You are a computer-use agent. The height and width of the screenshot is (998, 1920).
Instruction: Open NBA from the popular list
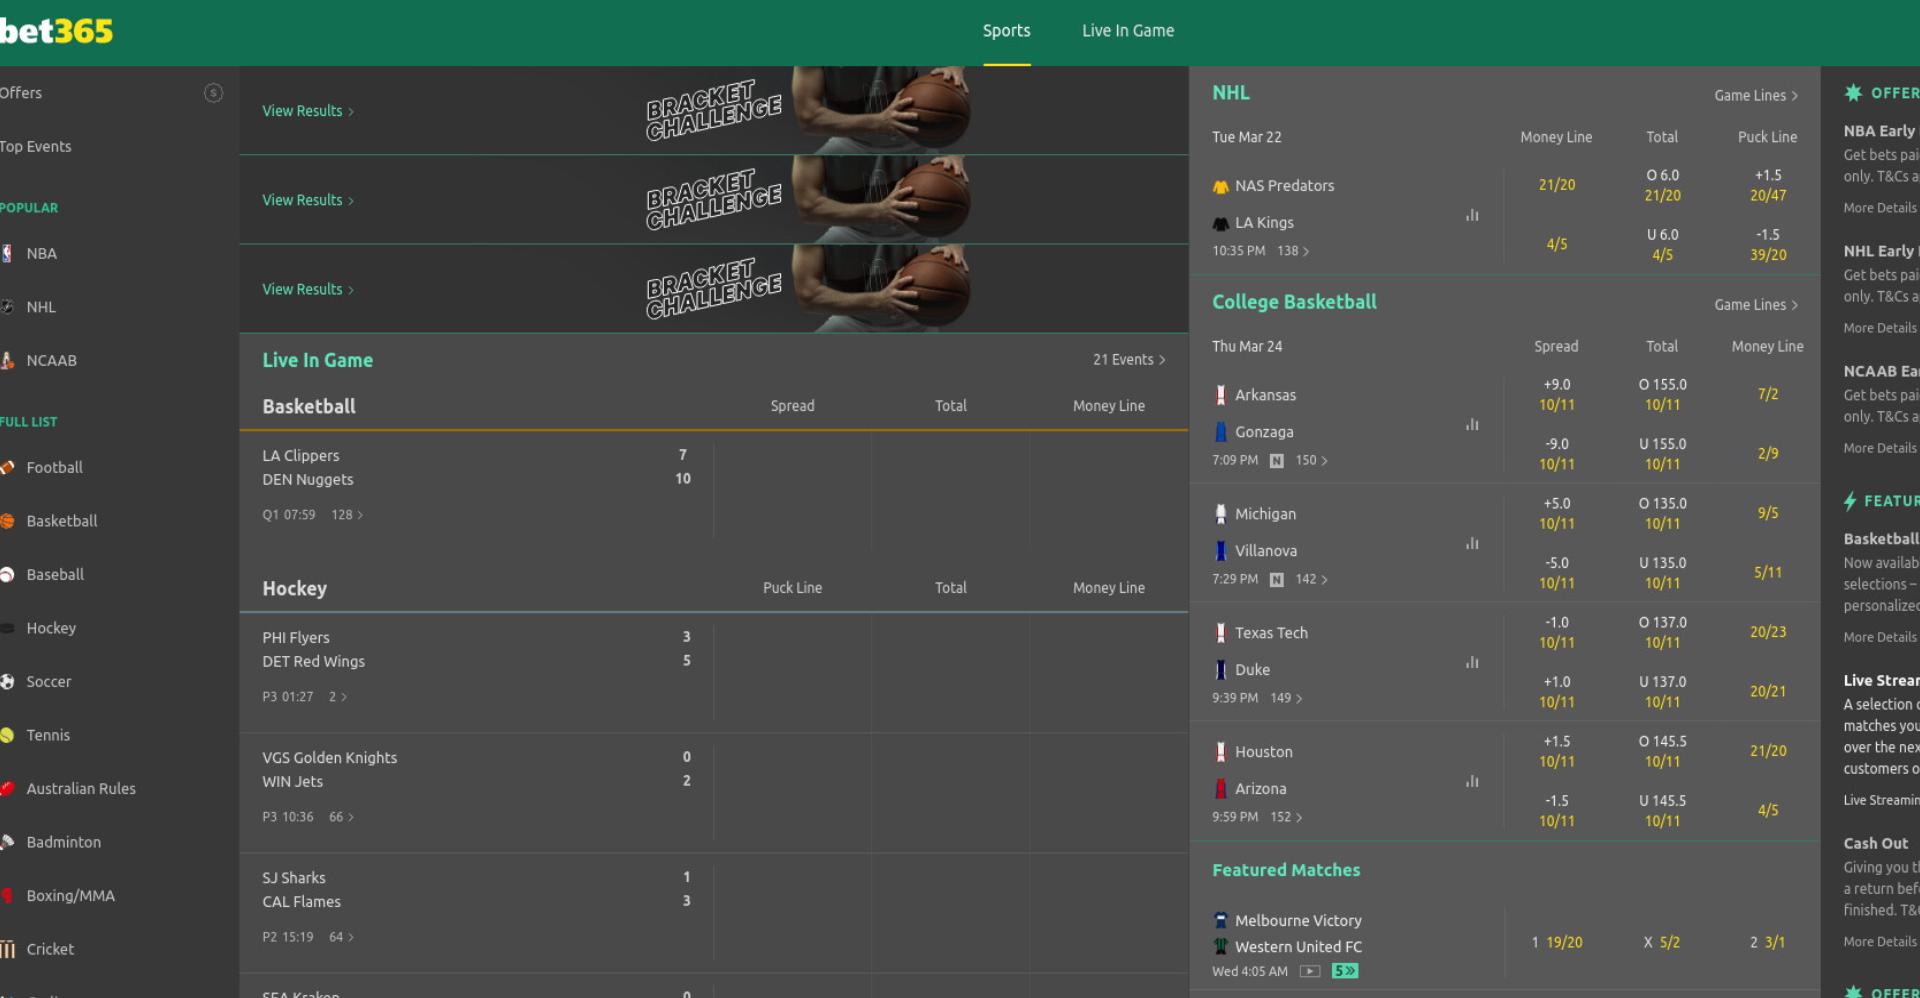[x=41, y=253]
